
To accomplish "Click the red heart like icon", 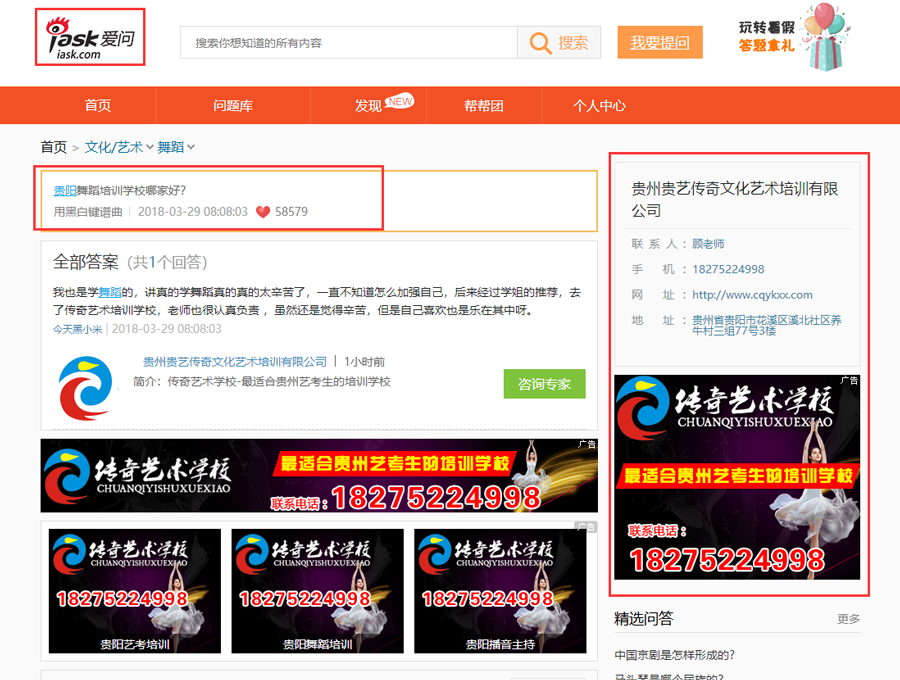I will (x=263, y=212).
